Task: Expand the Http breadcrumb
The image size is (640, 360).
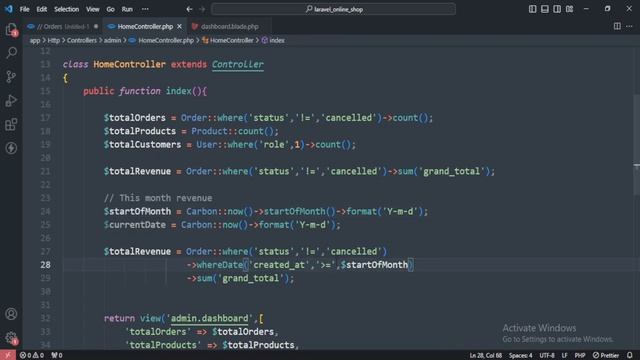Action: point(53,40)
